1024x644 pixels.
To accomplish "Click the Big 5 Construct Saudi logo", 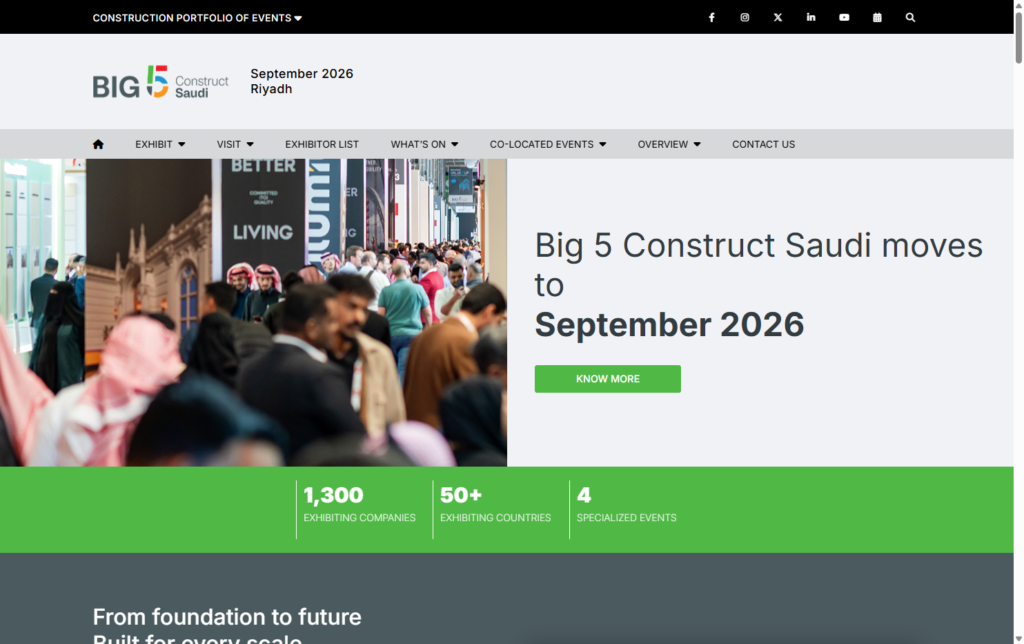I will point(160,82).
